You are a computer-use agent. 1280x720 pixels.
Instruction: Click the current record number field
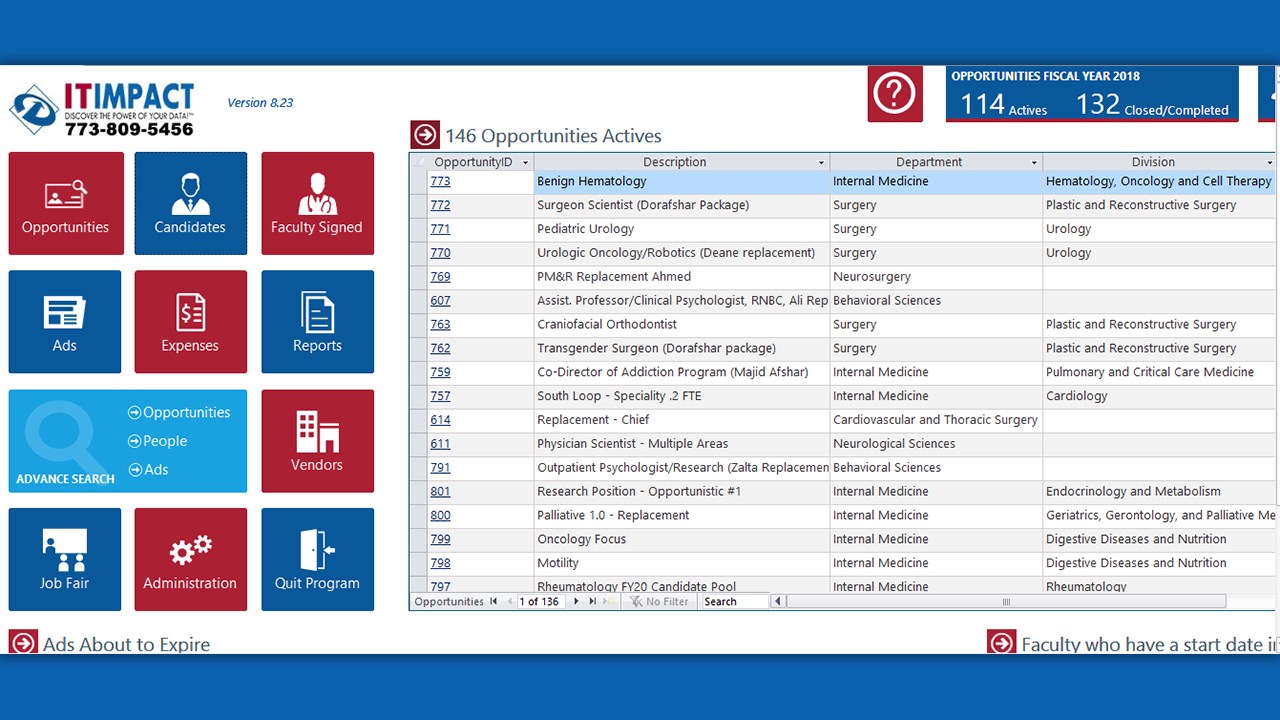coord(541,602)
